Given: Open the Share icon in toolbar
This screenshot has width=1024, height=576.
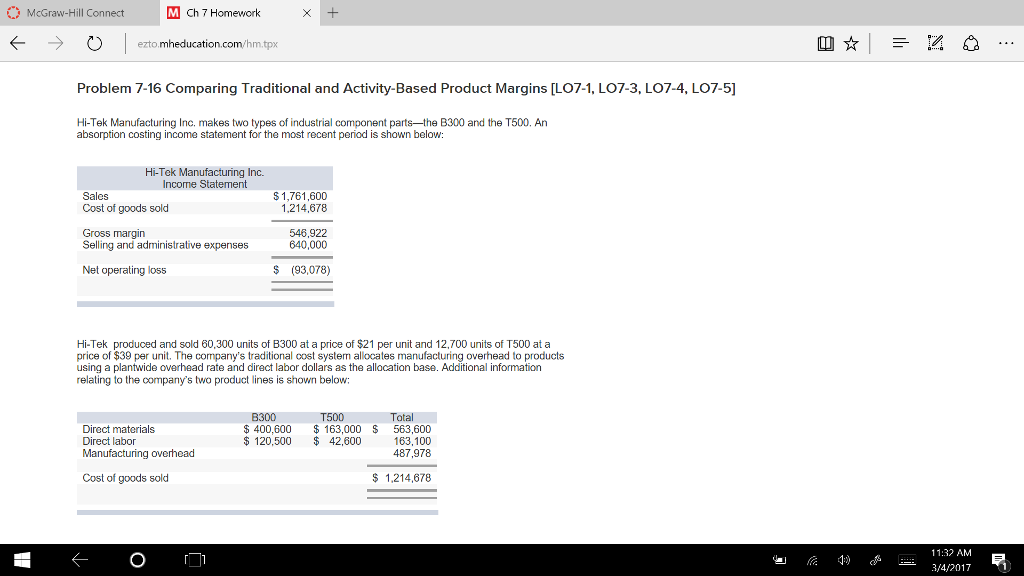Looking at the screenshot, I should pos(971,44).
